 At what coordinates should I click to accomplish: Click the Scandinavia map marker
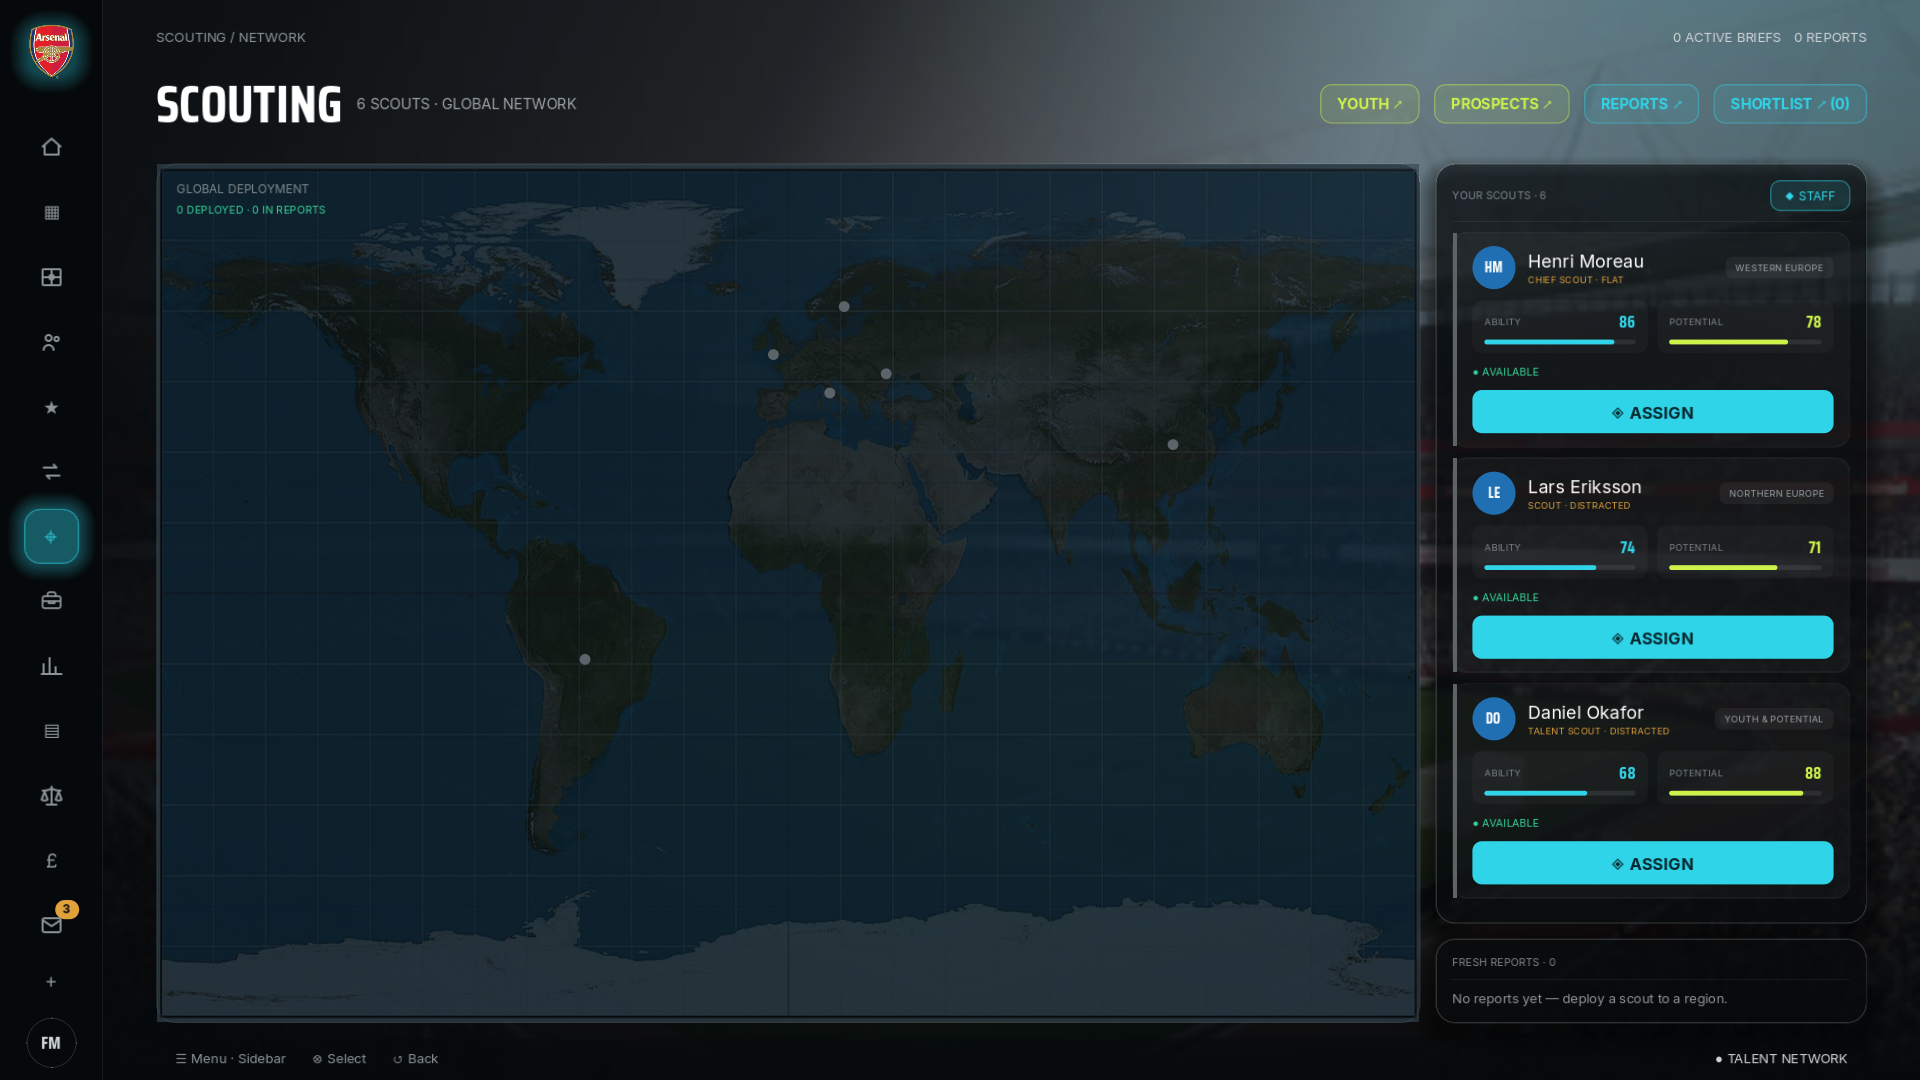click(844, 307)
